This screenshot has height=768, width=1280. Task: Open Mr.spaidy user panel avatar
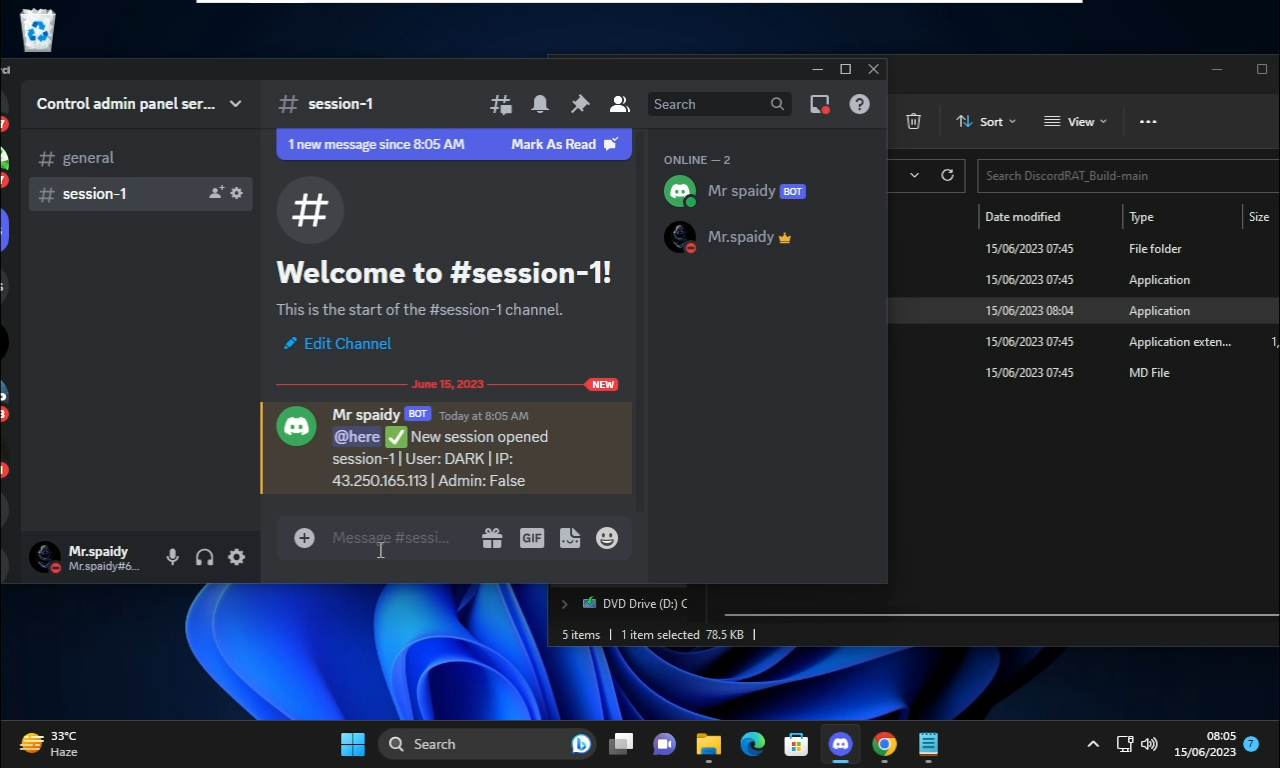pos(45,557)
